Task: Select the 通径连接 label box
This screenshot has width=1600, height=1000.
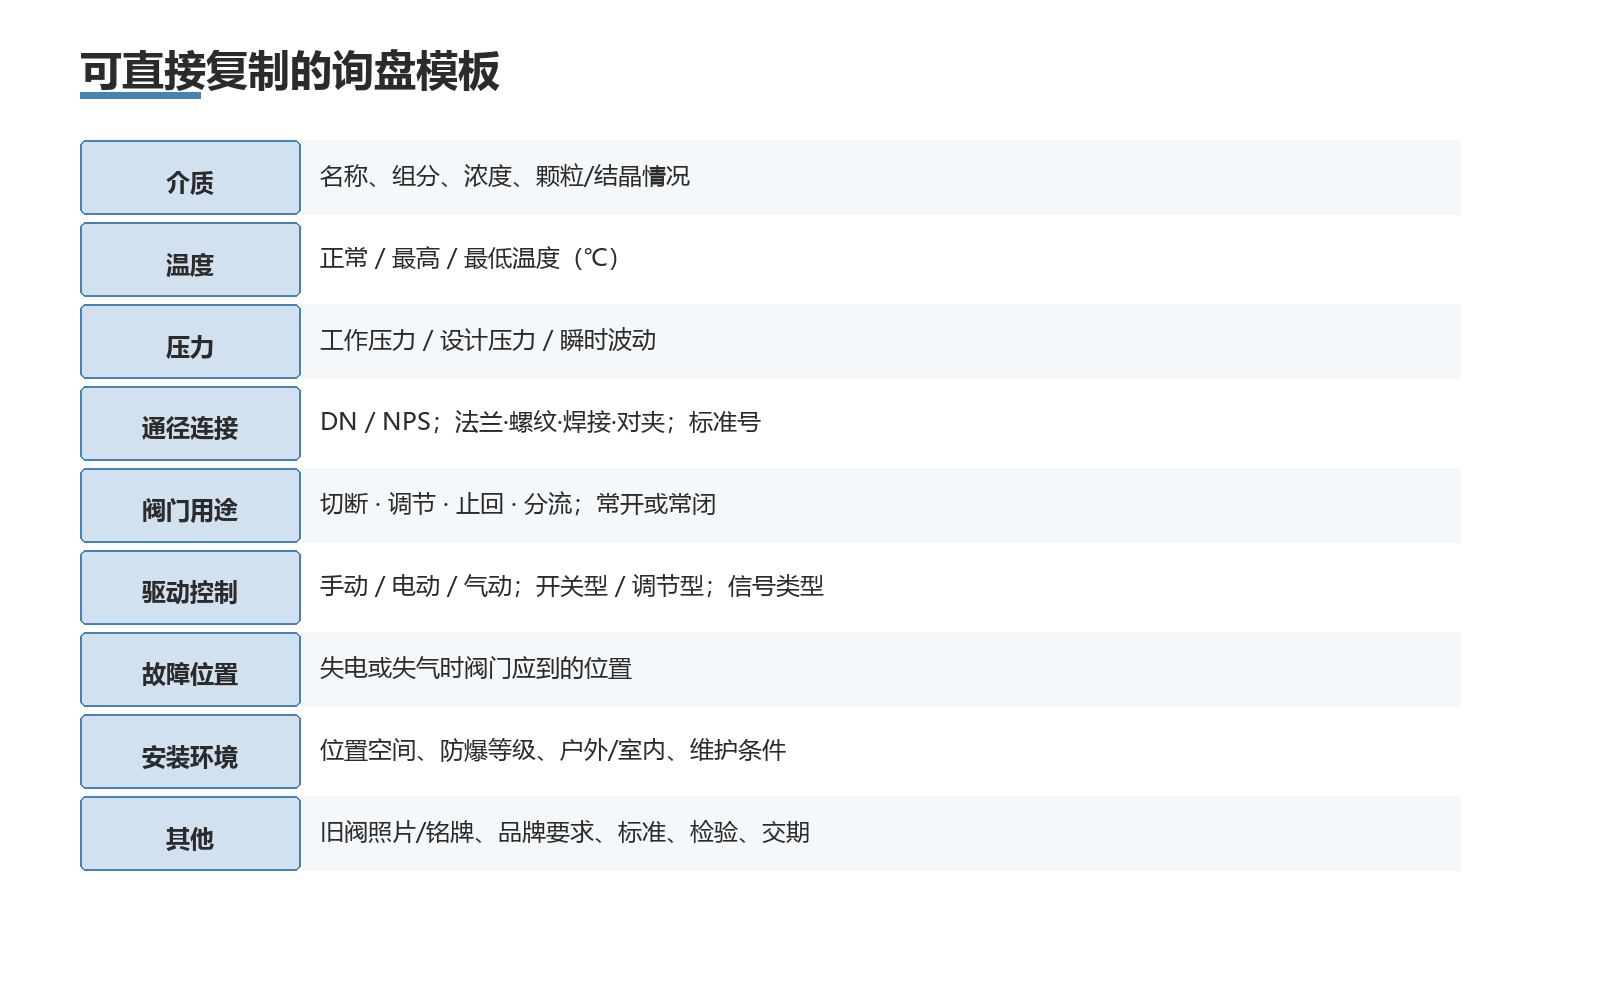Action: point(190,424)
